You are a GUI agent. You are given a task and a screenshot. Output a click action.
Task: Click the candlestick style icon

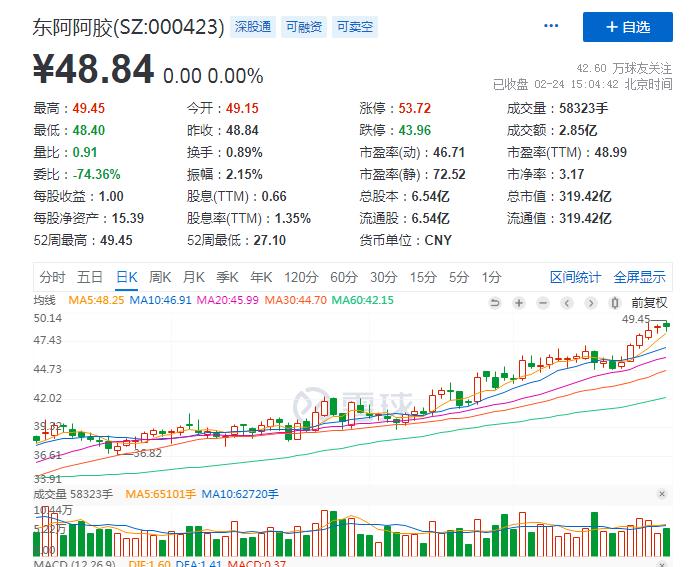615,303
